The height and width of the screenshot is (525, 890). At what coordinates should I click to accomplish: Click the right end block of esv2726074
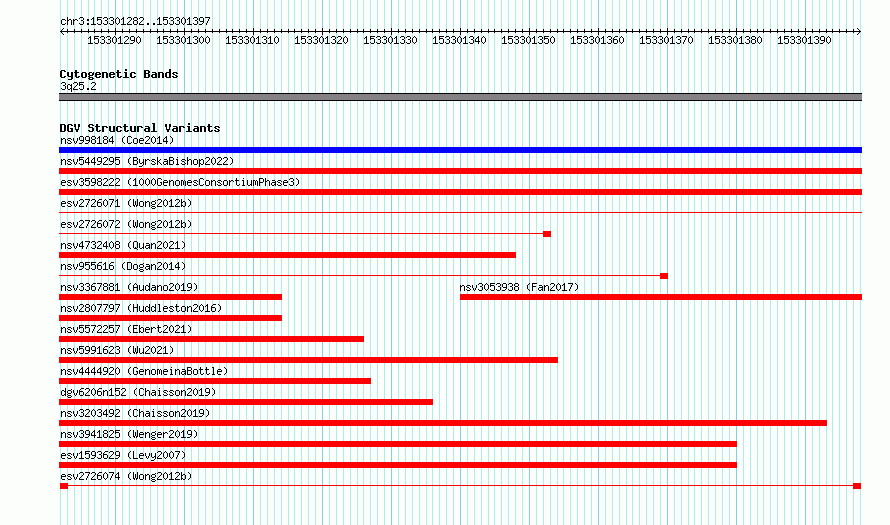pyautogui.click(x=857, y=486)
